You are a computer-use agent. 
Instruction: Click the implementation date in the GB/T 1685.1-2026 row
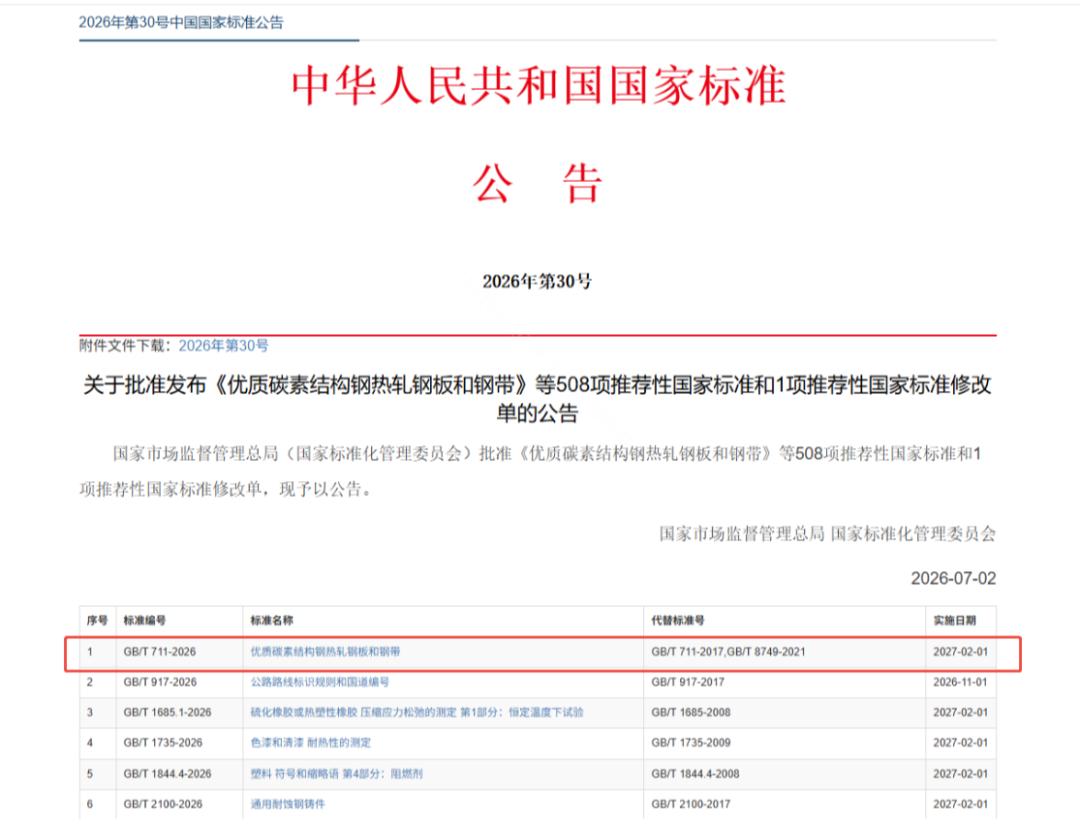click(x=960, y=712)
